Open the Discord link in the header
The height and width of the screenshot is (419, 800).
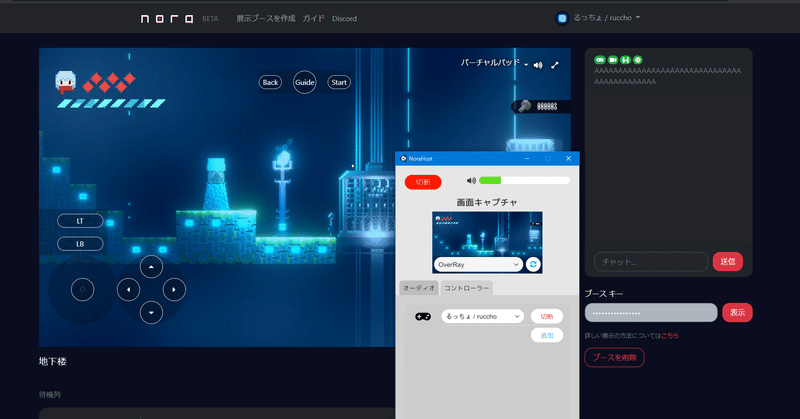point(344,18)
